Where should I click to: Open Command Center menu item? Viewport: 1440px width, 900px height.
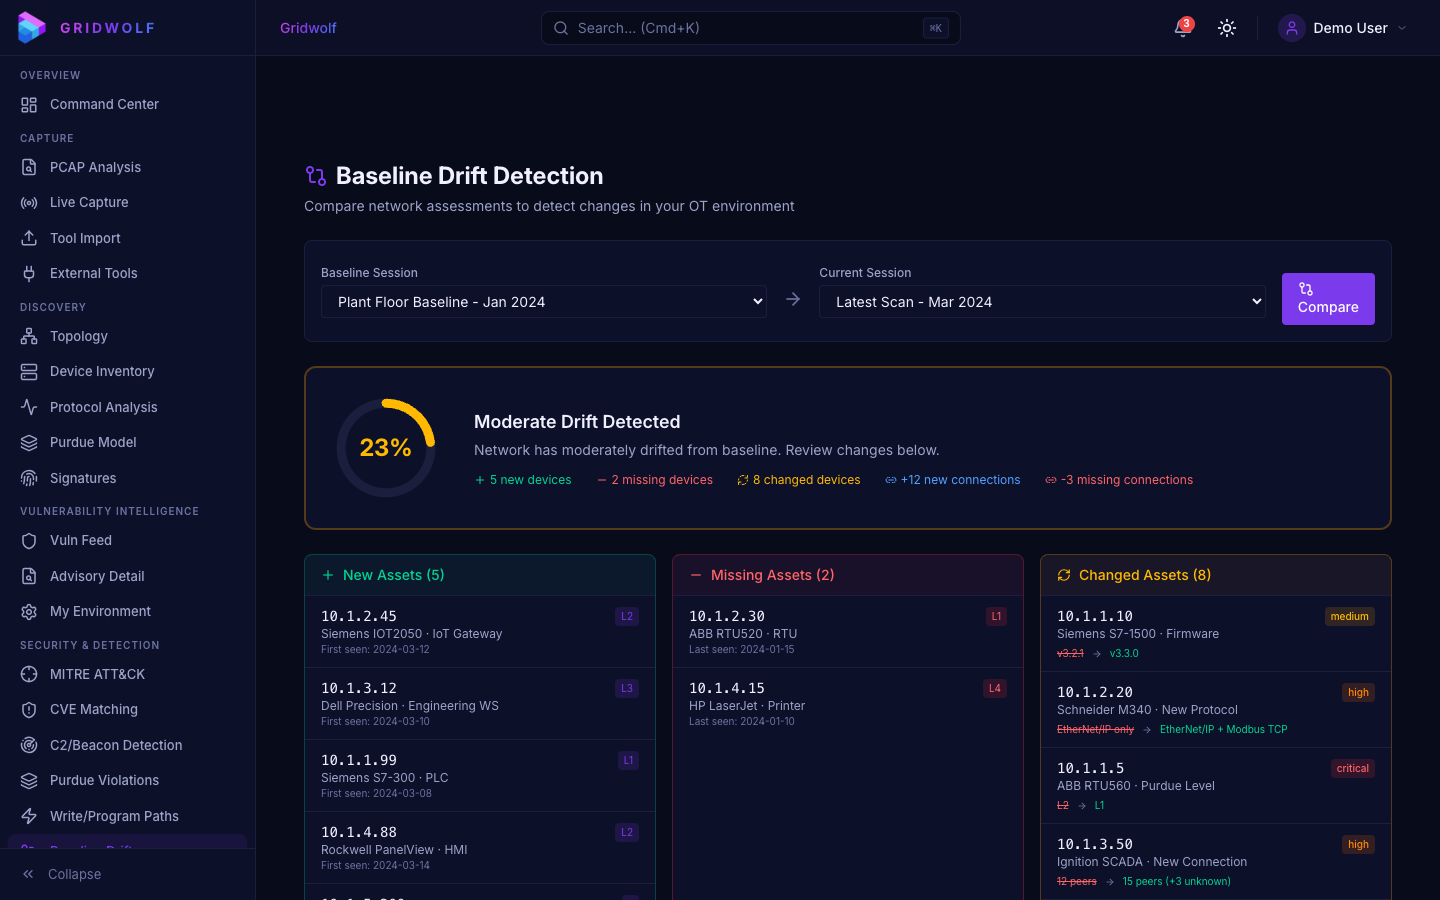coord(127,105)
